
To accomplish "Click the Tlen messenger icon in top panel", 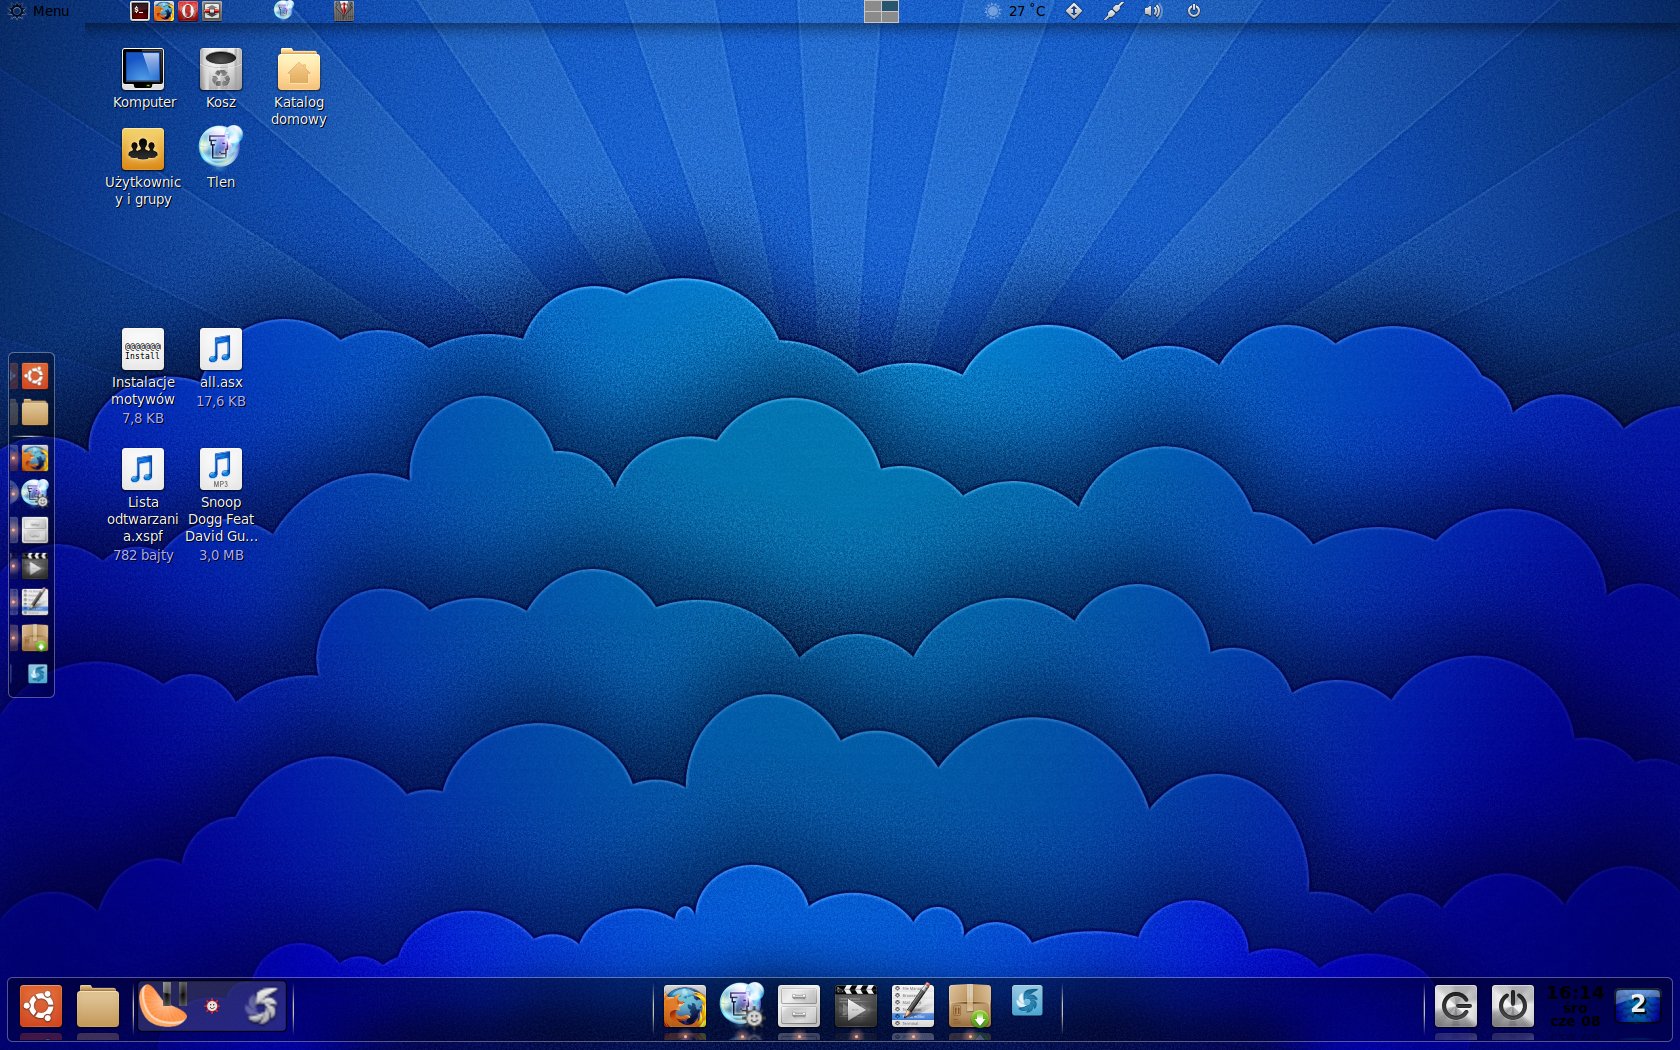I will 284,11.
